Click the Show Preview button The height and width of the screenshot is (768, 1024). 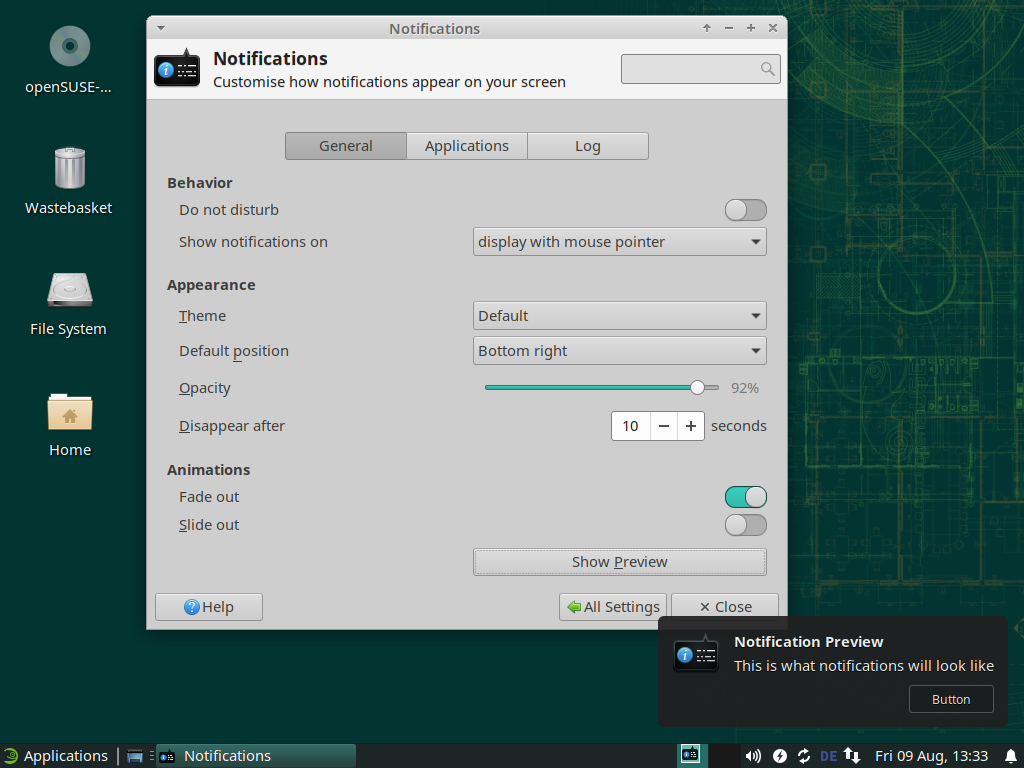619,562
